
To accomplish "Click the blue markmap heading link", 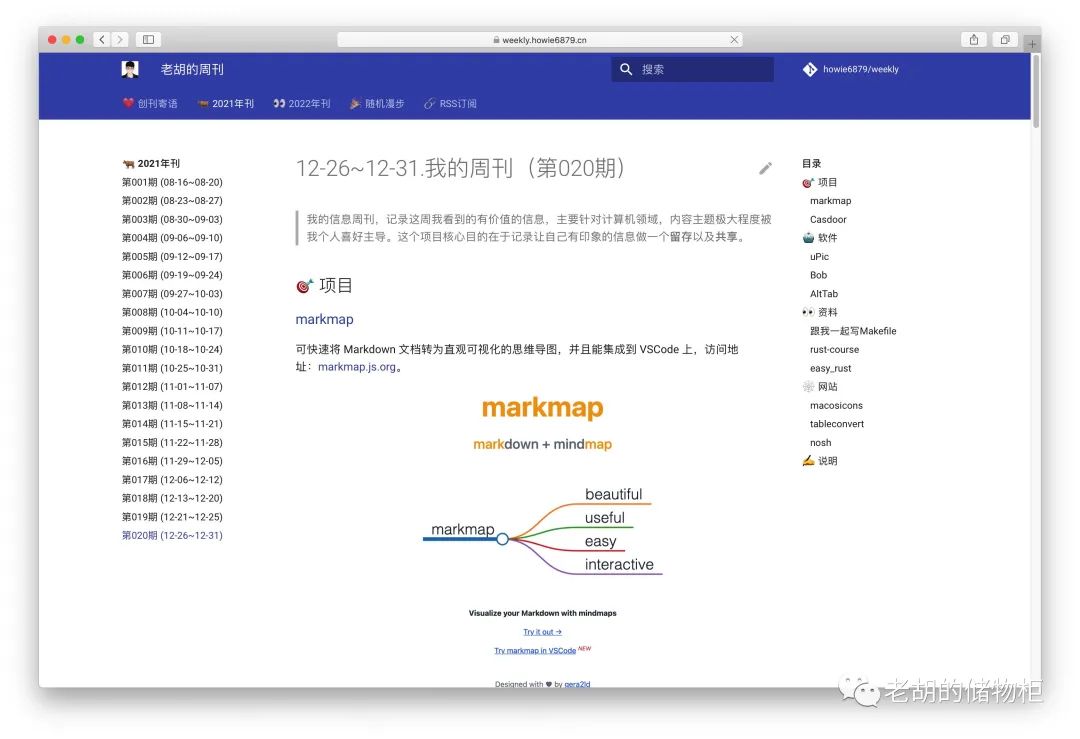I will pyautogui.click(x=324, y=320).
